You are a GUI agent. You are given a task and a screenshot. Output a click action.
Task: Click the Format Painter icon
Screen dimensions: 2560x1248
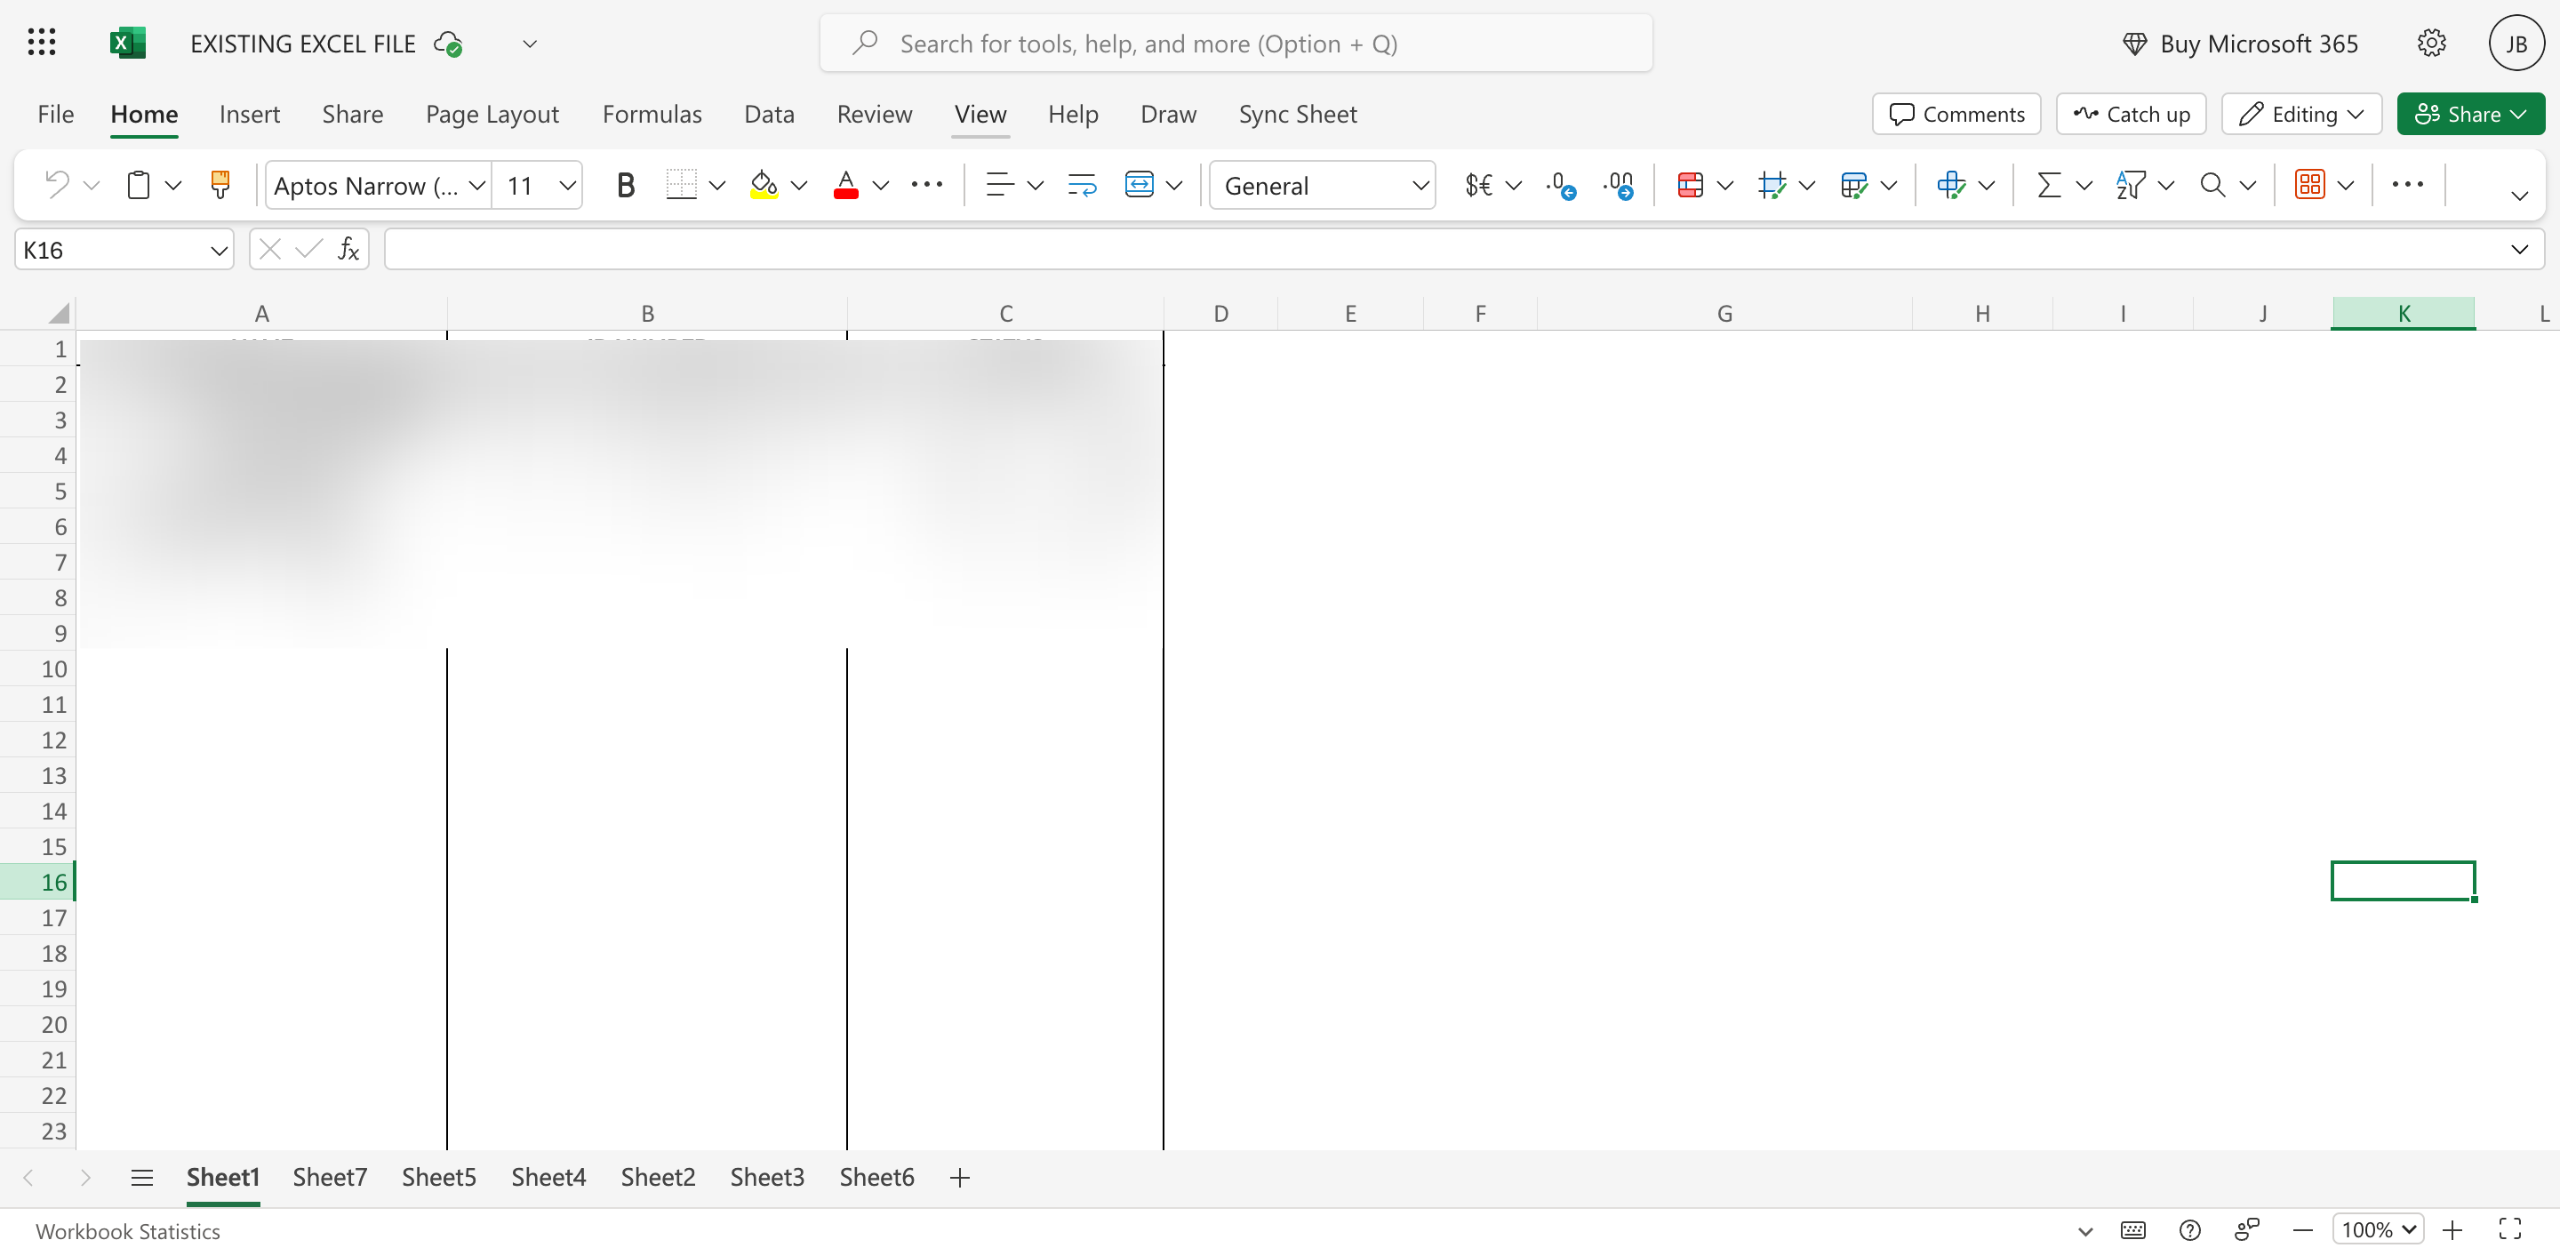click(x=220, y=185)
